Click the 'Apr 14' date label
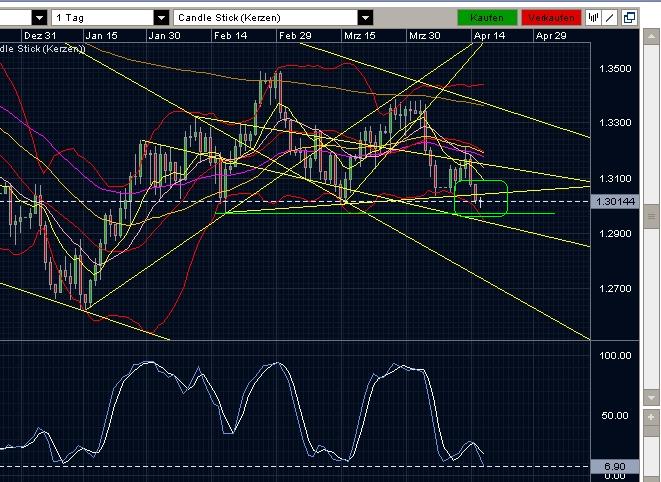This screenshot has height=482, width=661. pos(489,35)
